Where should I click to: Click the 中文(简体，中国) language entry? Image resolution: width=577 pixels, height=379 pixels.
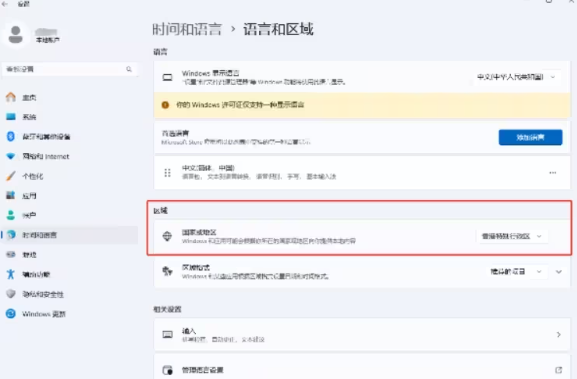[362, 173]
